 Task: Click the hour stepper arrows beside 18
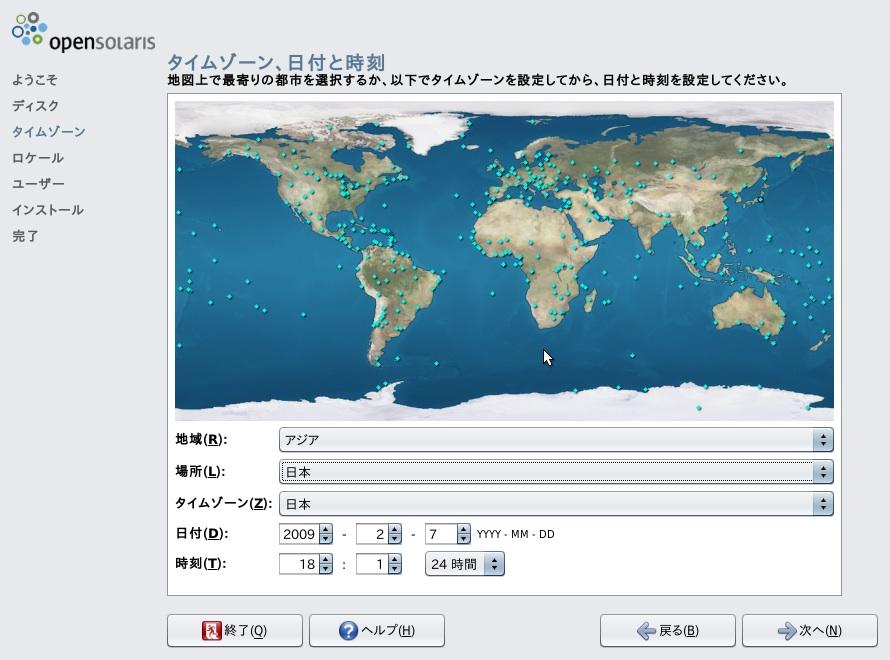tap(325, 564)
